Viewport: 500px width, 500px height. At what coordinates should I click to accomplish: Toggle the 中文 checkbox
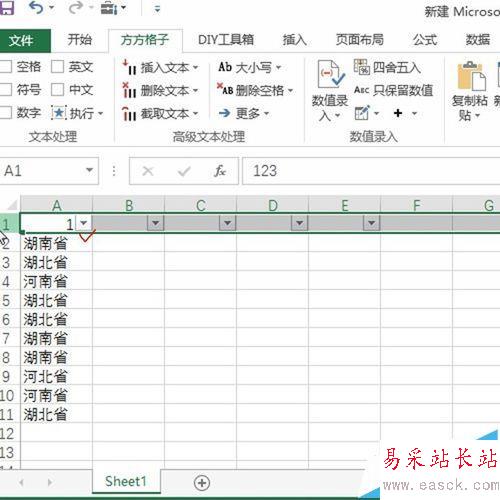coord(57,89)
